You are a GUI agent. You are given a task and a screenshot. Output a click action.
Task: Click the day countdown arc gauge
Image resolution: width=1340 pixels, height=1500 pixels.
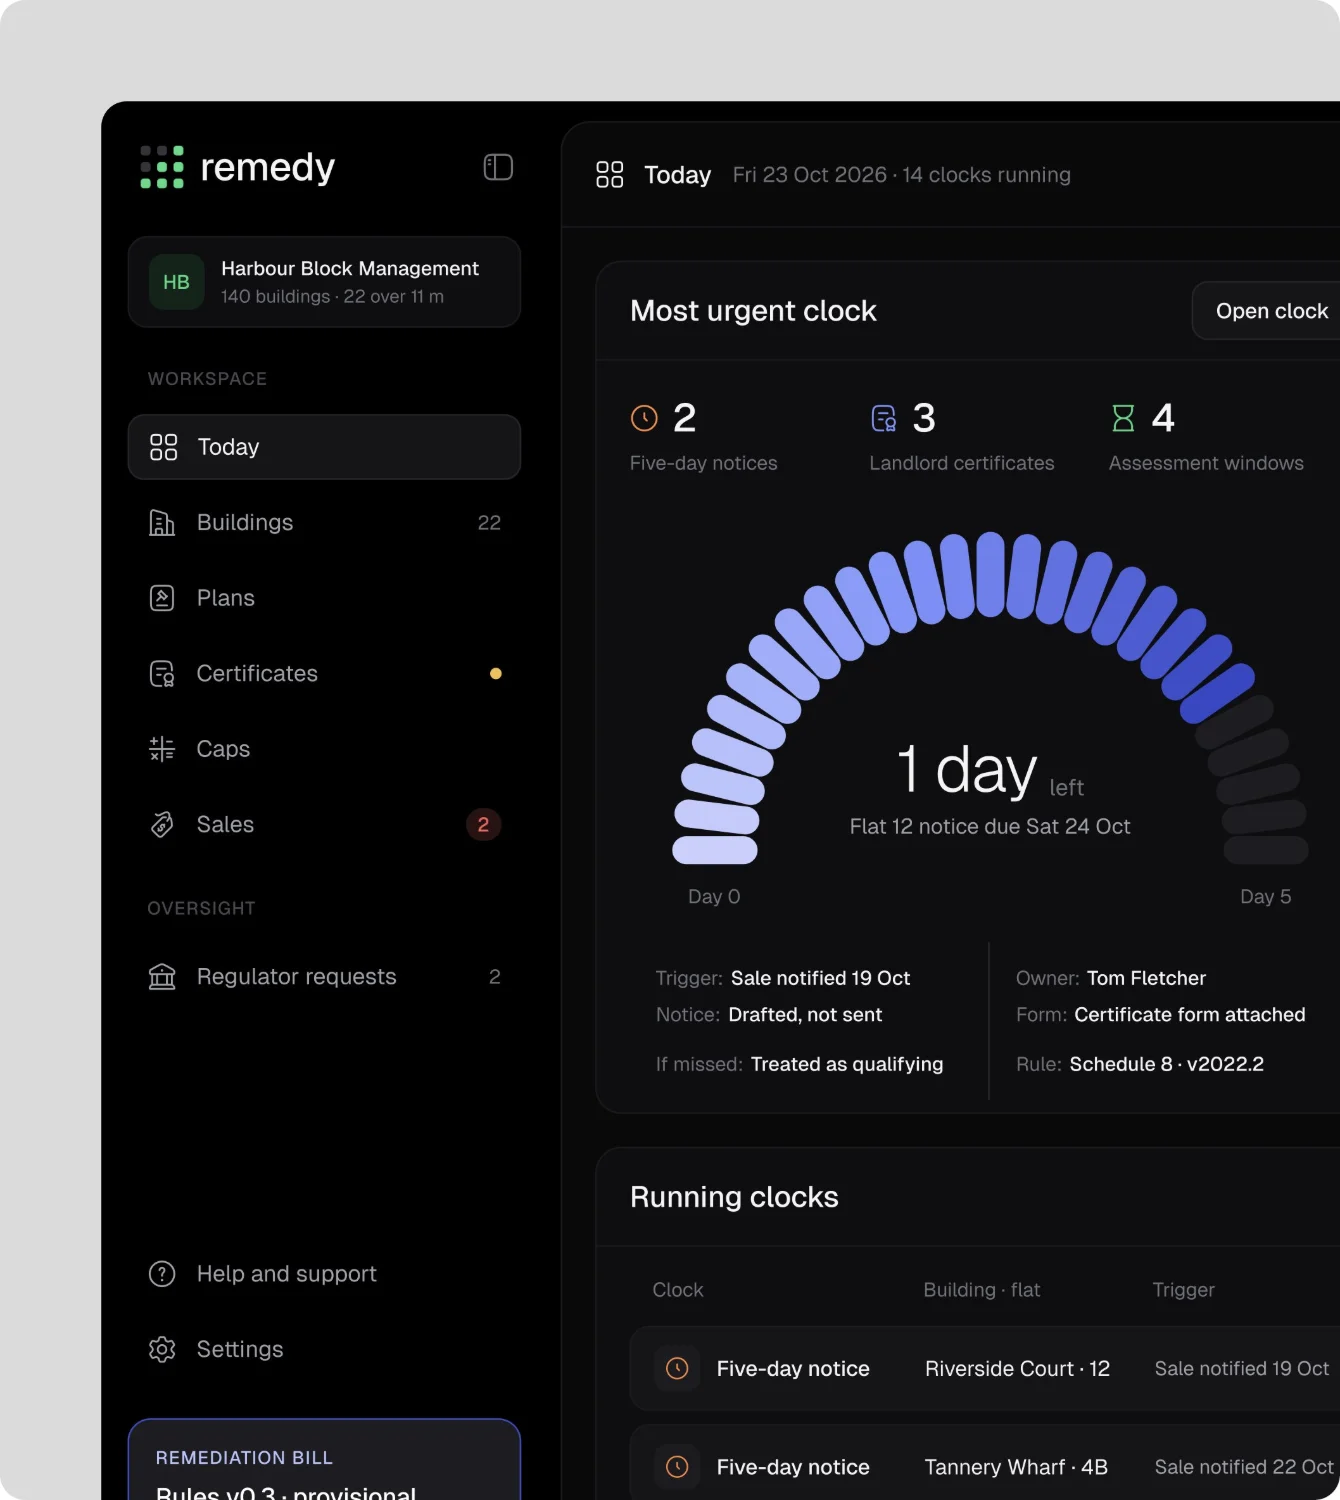click(x=990, y=698)
